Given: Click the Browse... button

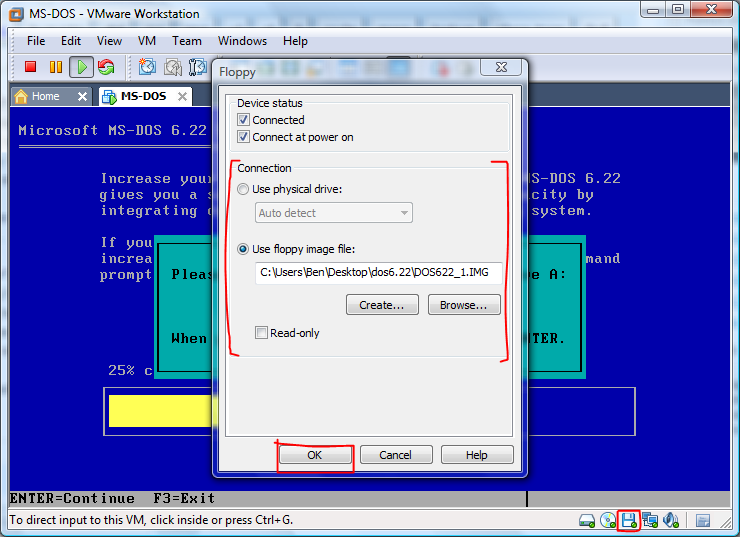Looking at the screenshot, I should (463, 305).
